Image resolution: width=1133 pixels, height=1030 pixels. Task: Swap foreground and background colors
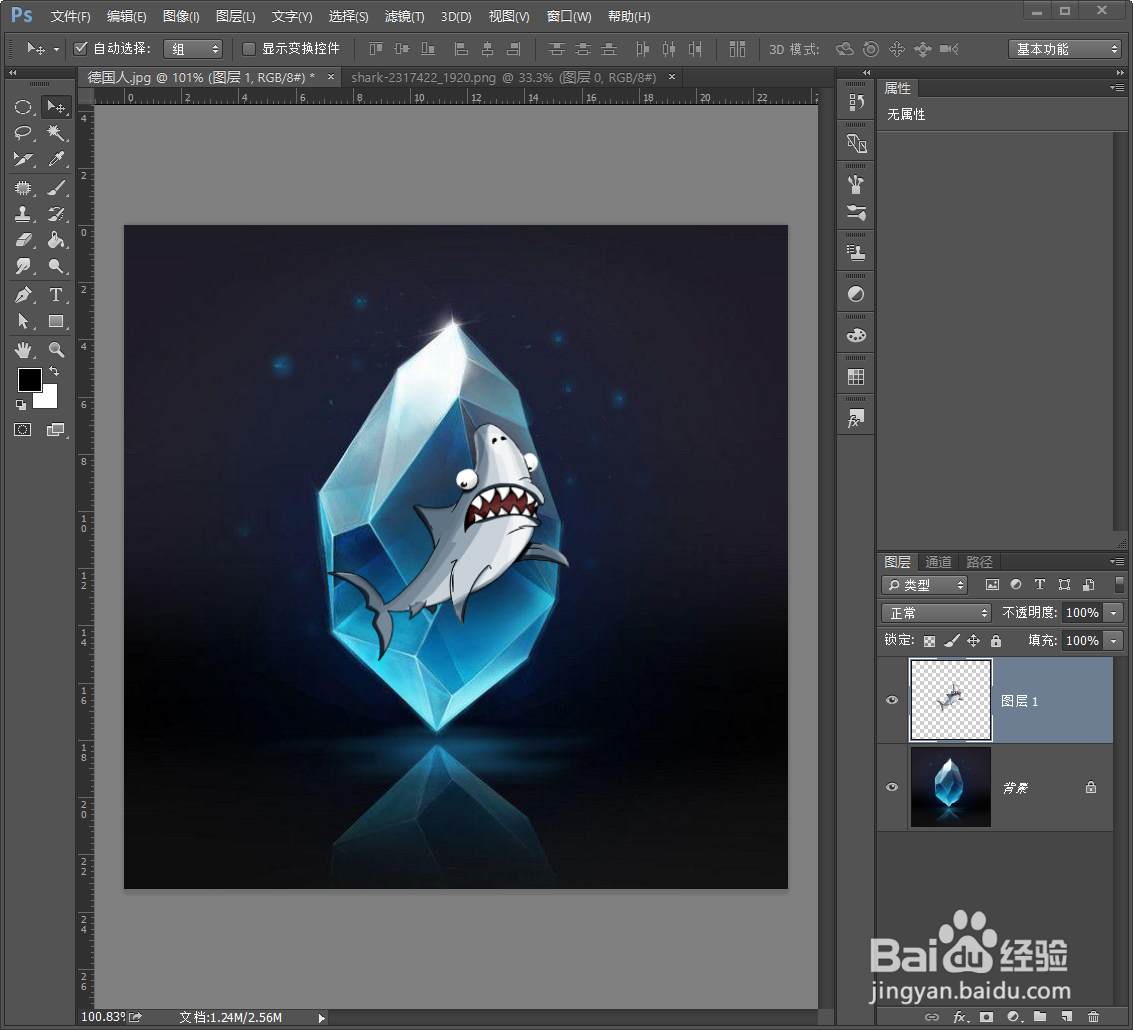tap(54, 372)
